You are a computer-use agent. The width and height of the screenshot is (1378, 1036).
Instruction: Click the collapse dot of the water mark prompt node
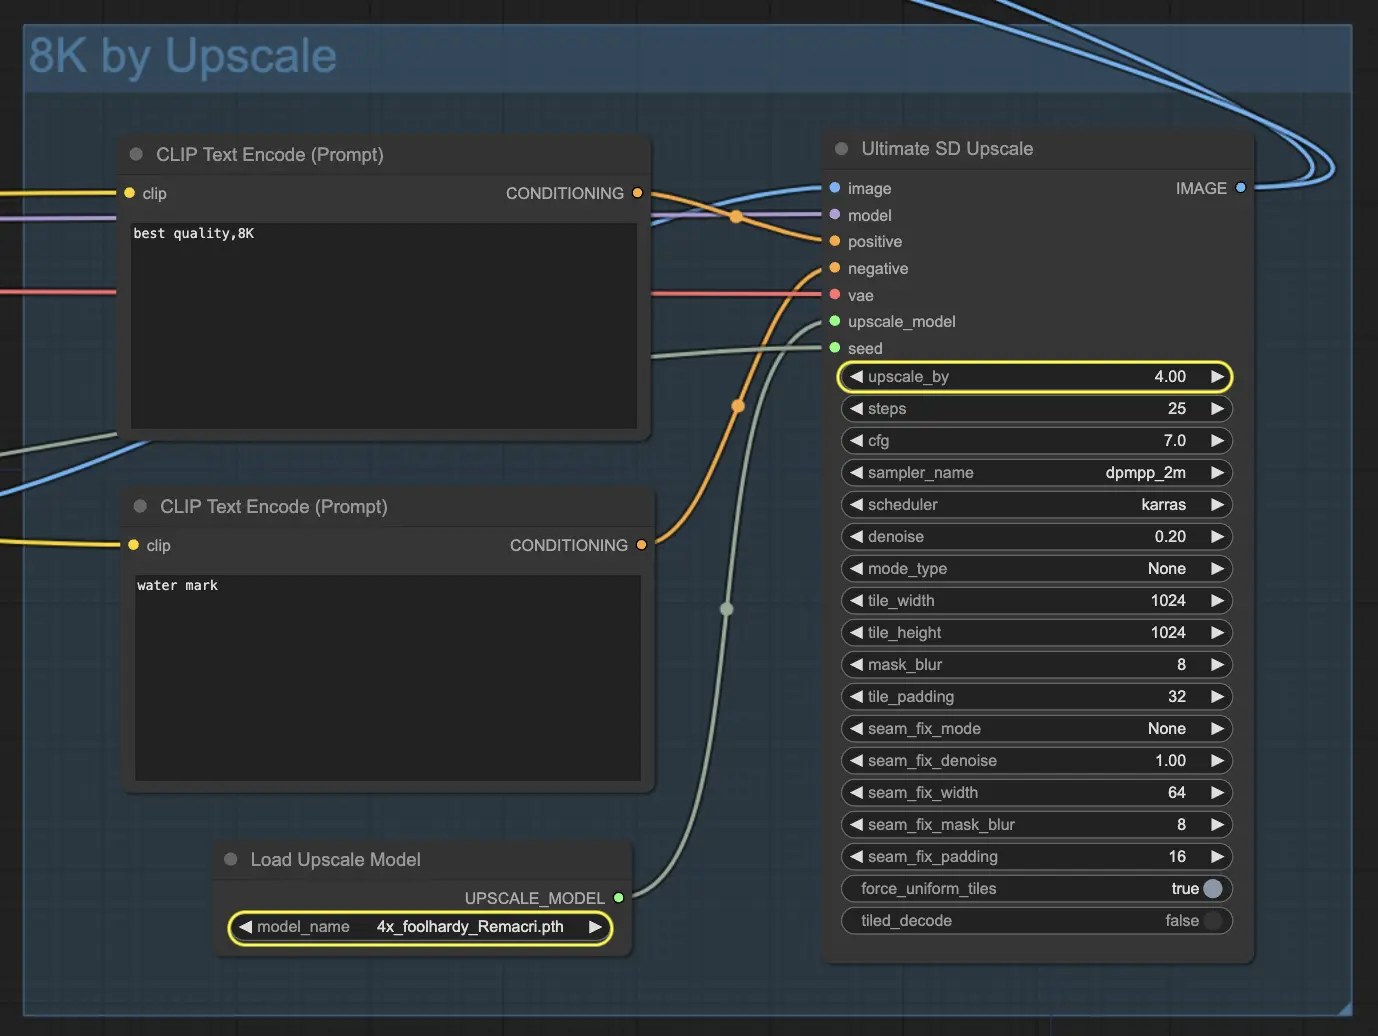click(x=140, y=506)
